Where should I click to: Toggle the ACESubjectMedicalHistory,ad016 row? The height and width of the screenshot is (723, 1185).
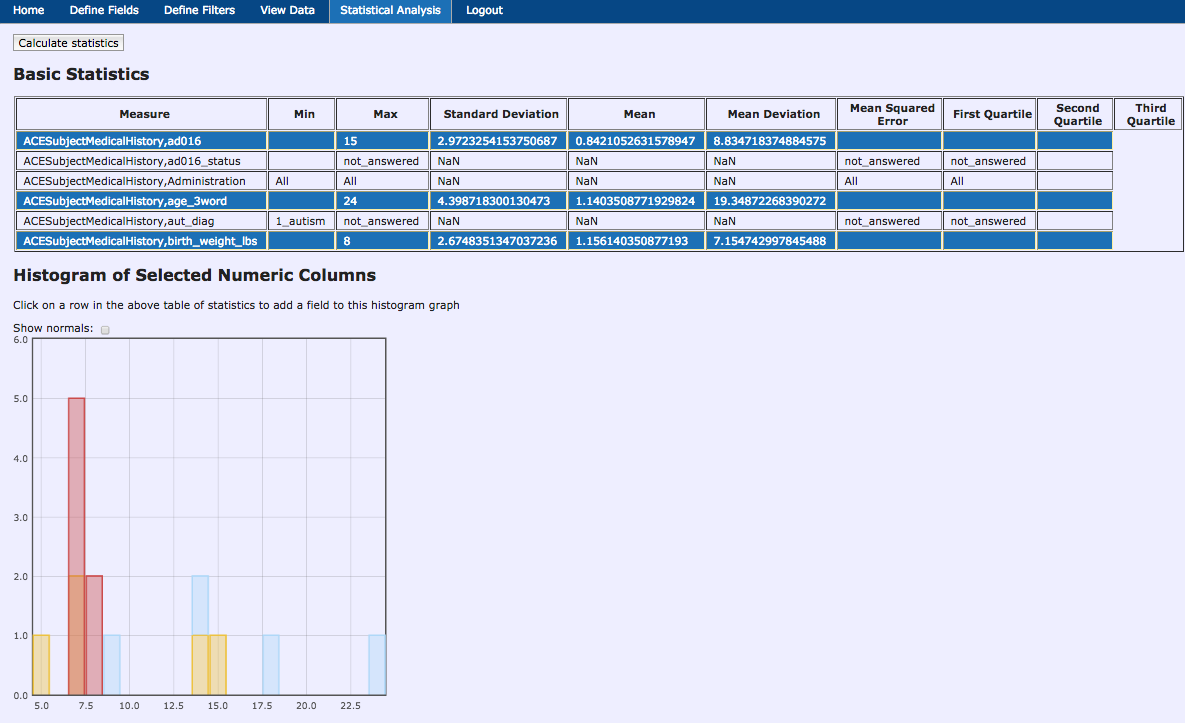(x=141, y=141)
